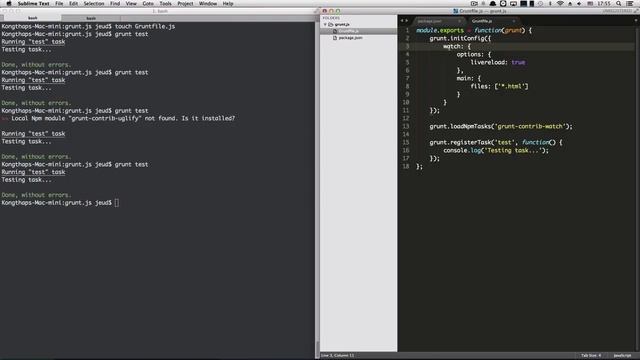
Task: Click the "files: ['*.html']" code line
Action: tap(499, 87)
